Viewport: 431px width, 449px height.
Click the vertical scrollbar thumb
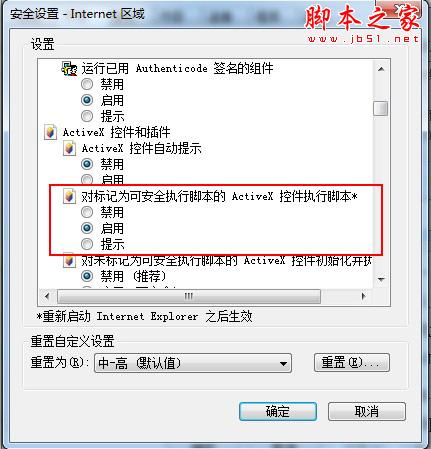(381, 108)
